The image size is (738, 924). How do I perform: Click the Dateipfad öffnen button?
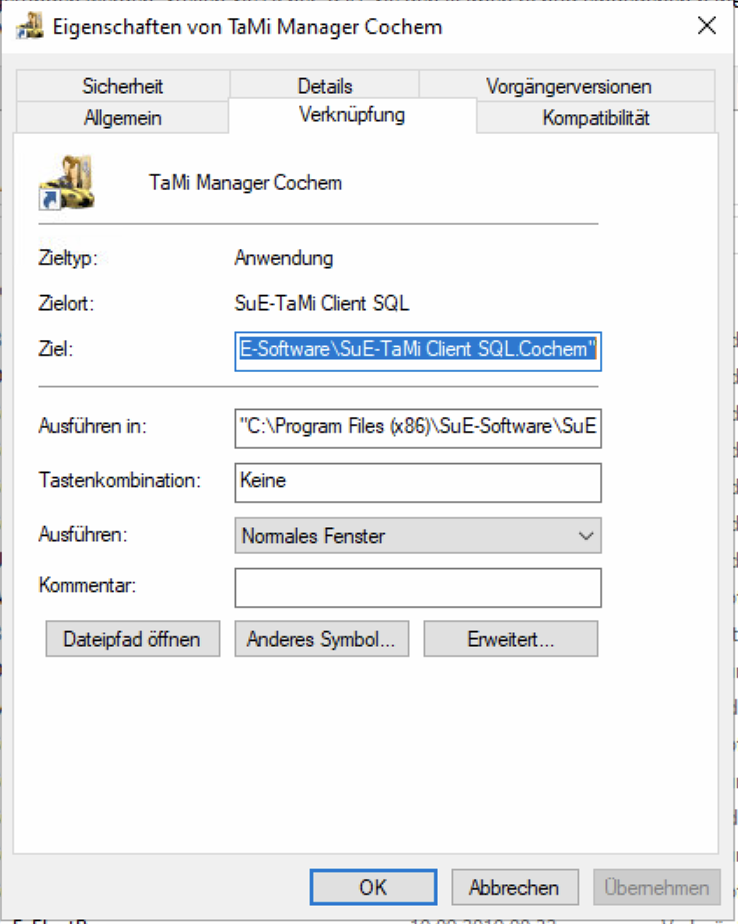pyautogui.click(x=133, y=639)
